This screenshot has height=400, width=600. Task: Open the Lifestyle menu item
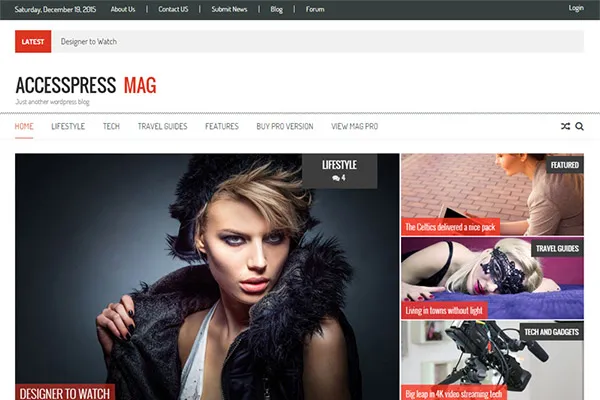click(68, 127)
